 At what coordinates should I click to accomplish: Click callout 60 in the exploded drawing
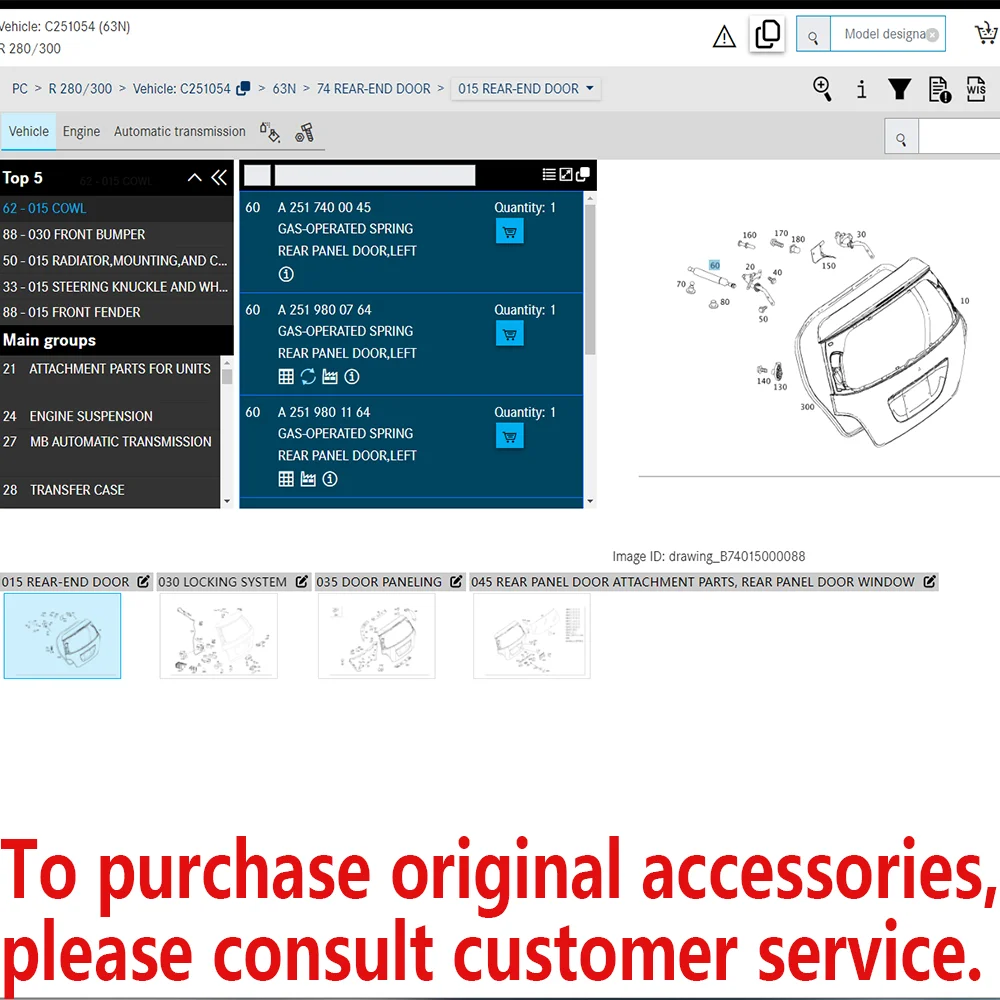(x=714, y=265)
